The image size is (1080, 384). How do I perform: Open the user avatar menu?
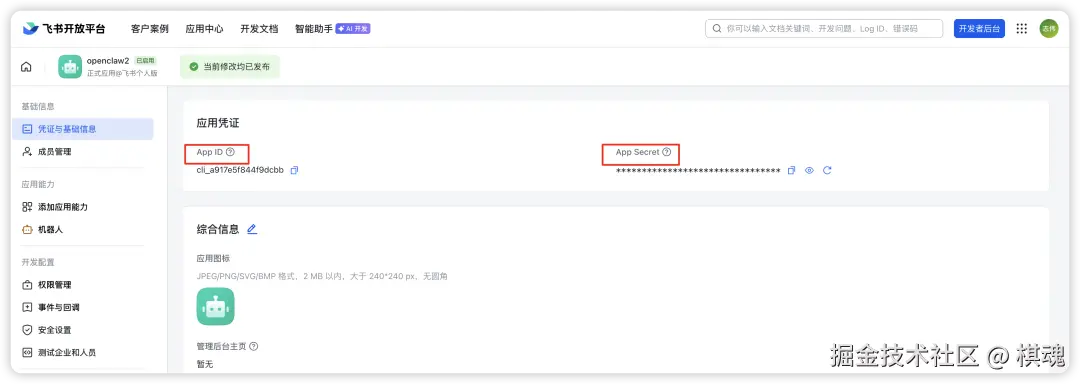coord(1048,29)
